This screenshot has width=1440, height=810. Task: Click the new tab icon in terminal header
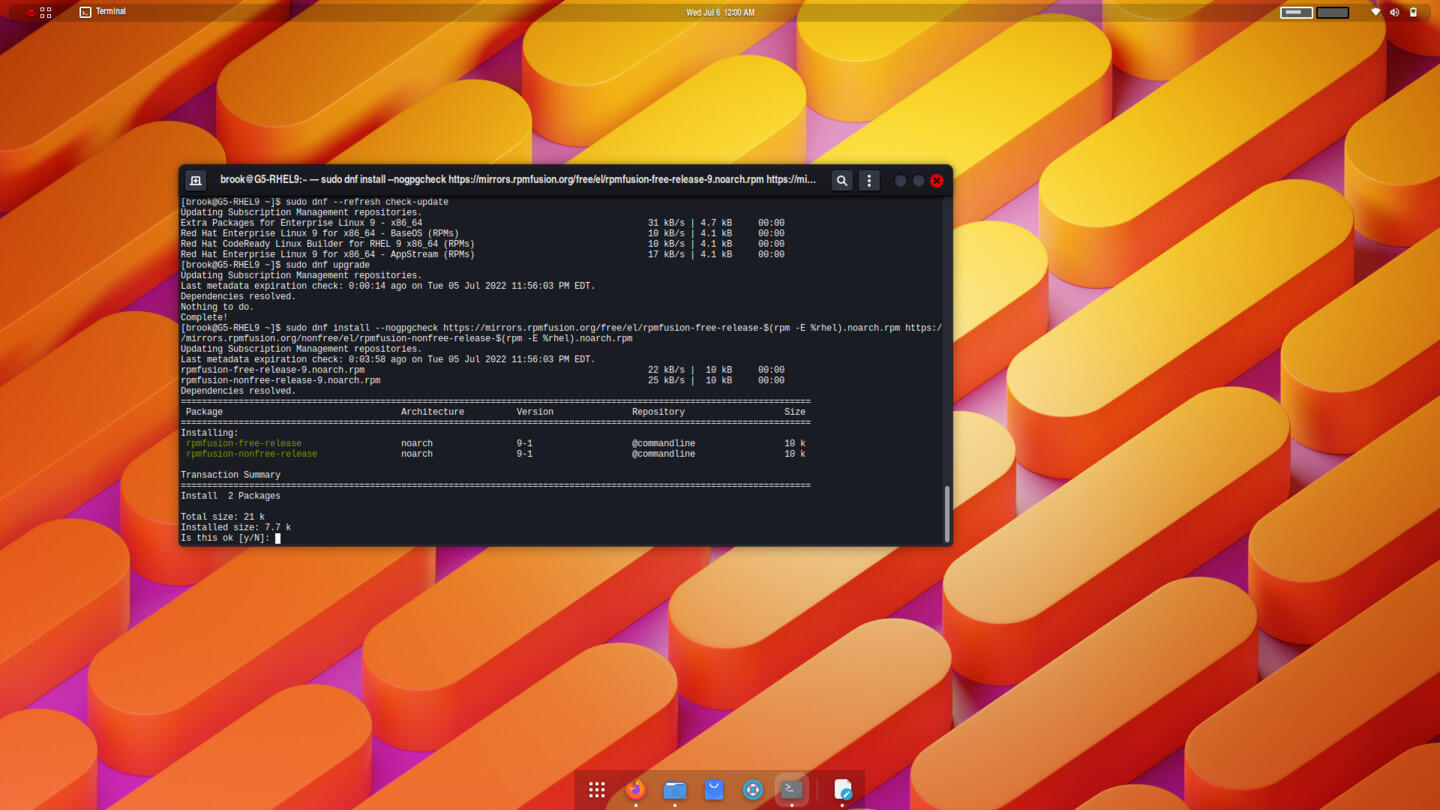(196, 180)
